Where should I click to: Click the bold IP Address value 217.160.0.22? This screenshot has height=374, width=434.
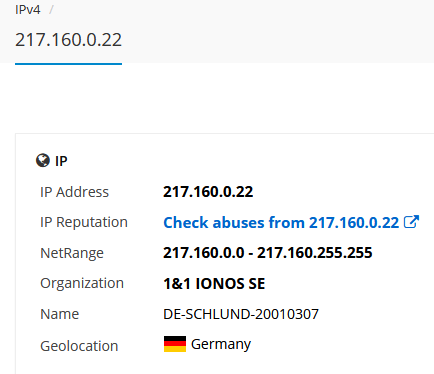(208, 192)
